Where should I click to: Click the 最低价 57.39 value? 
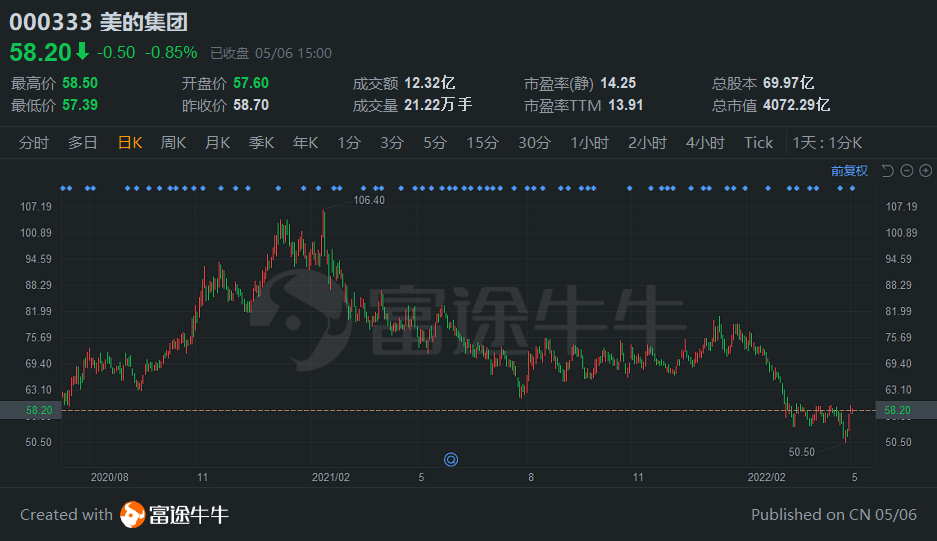click(80, 105)
